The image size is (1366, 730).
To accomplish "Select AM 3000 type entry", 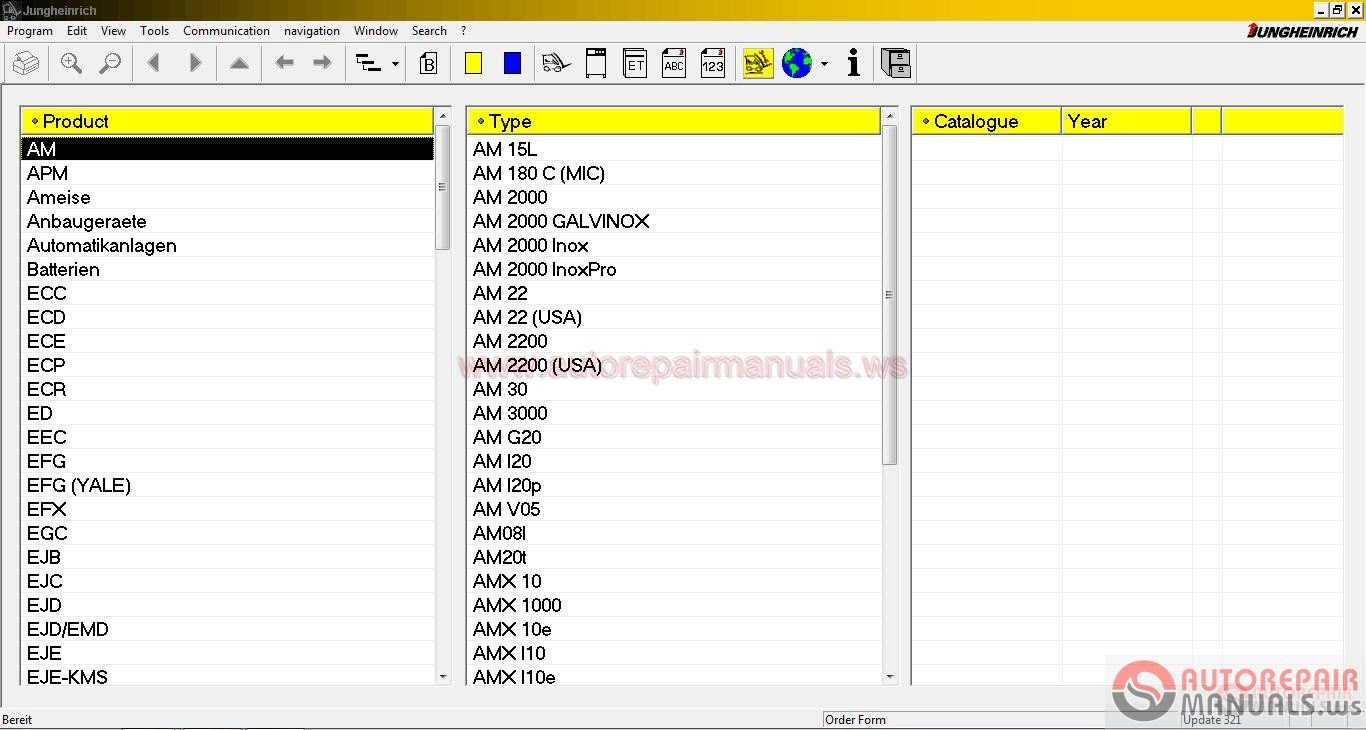I will click(x=674, y=413).
